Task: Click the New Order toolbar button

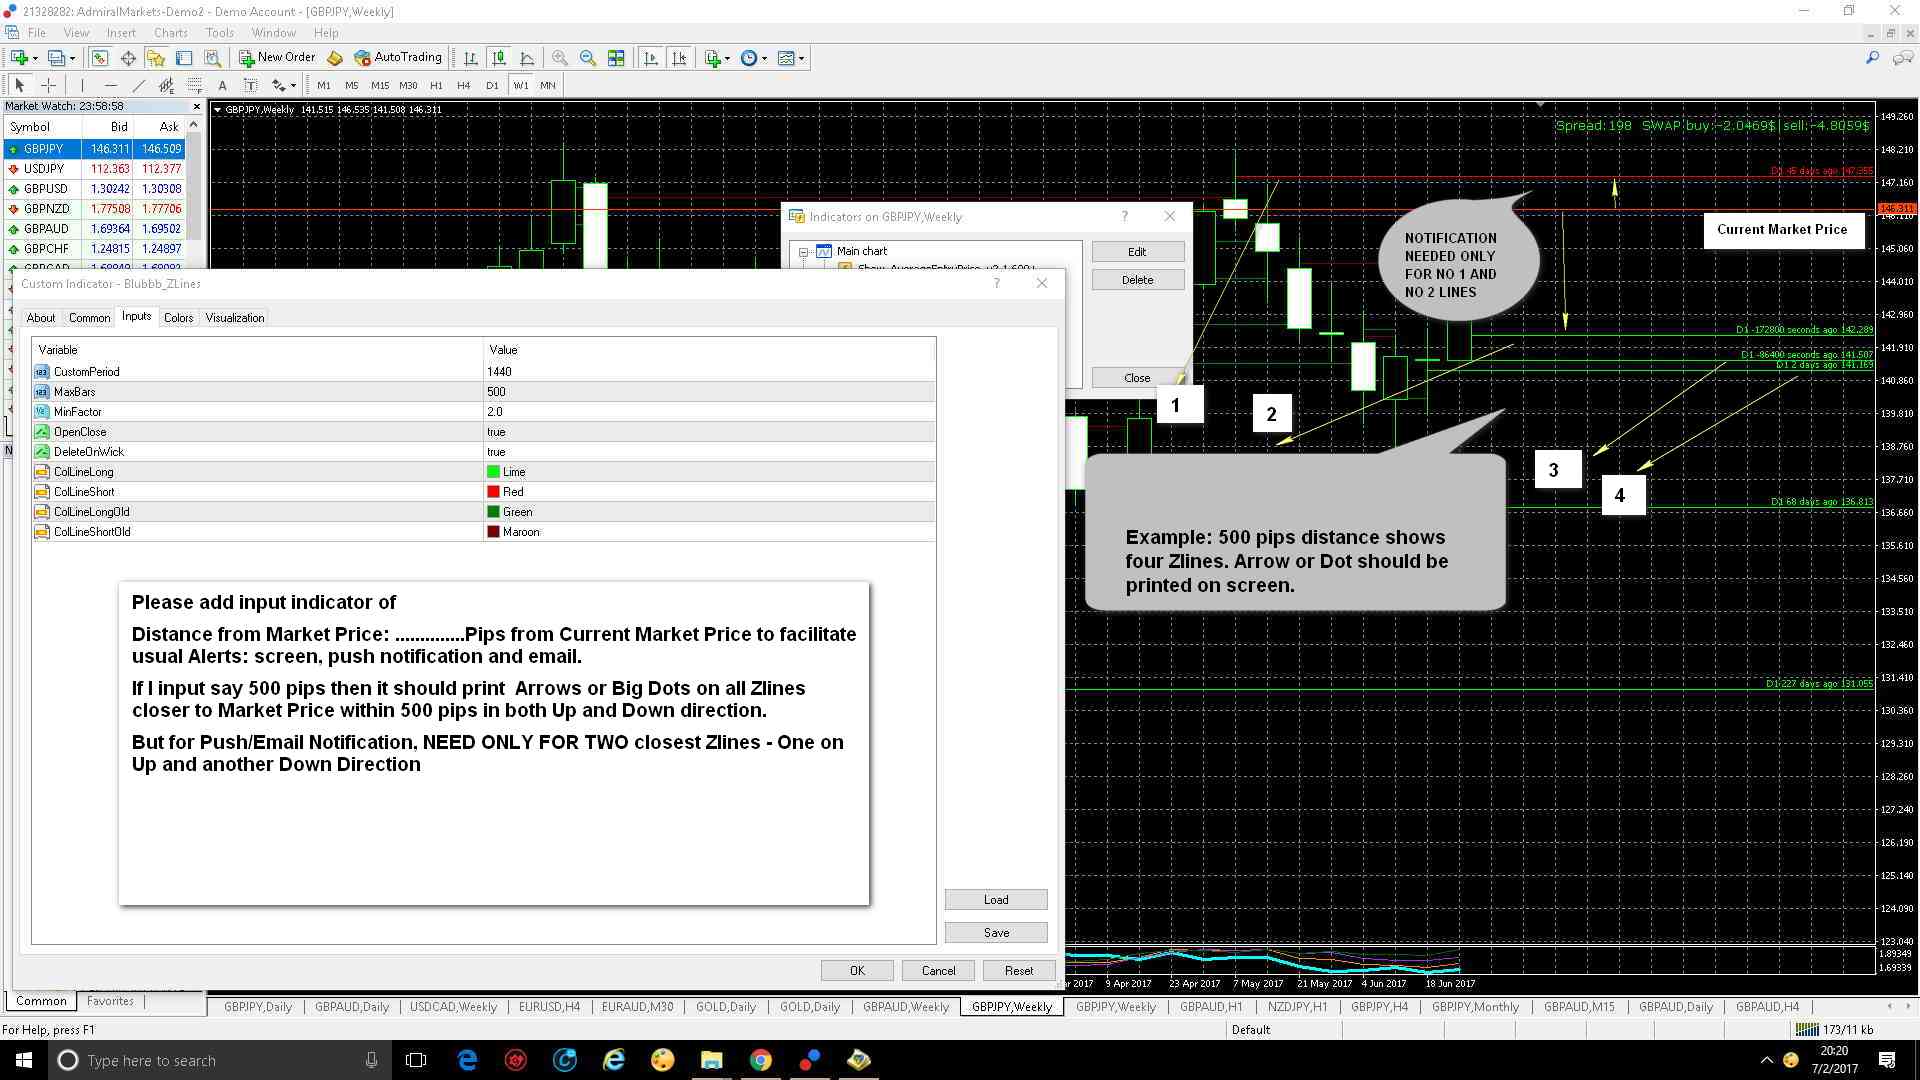Action: coord(277,58)
